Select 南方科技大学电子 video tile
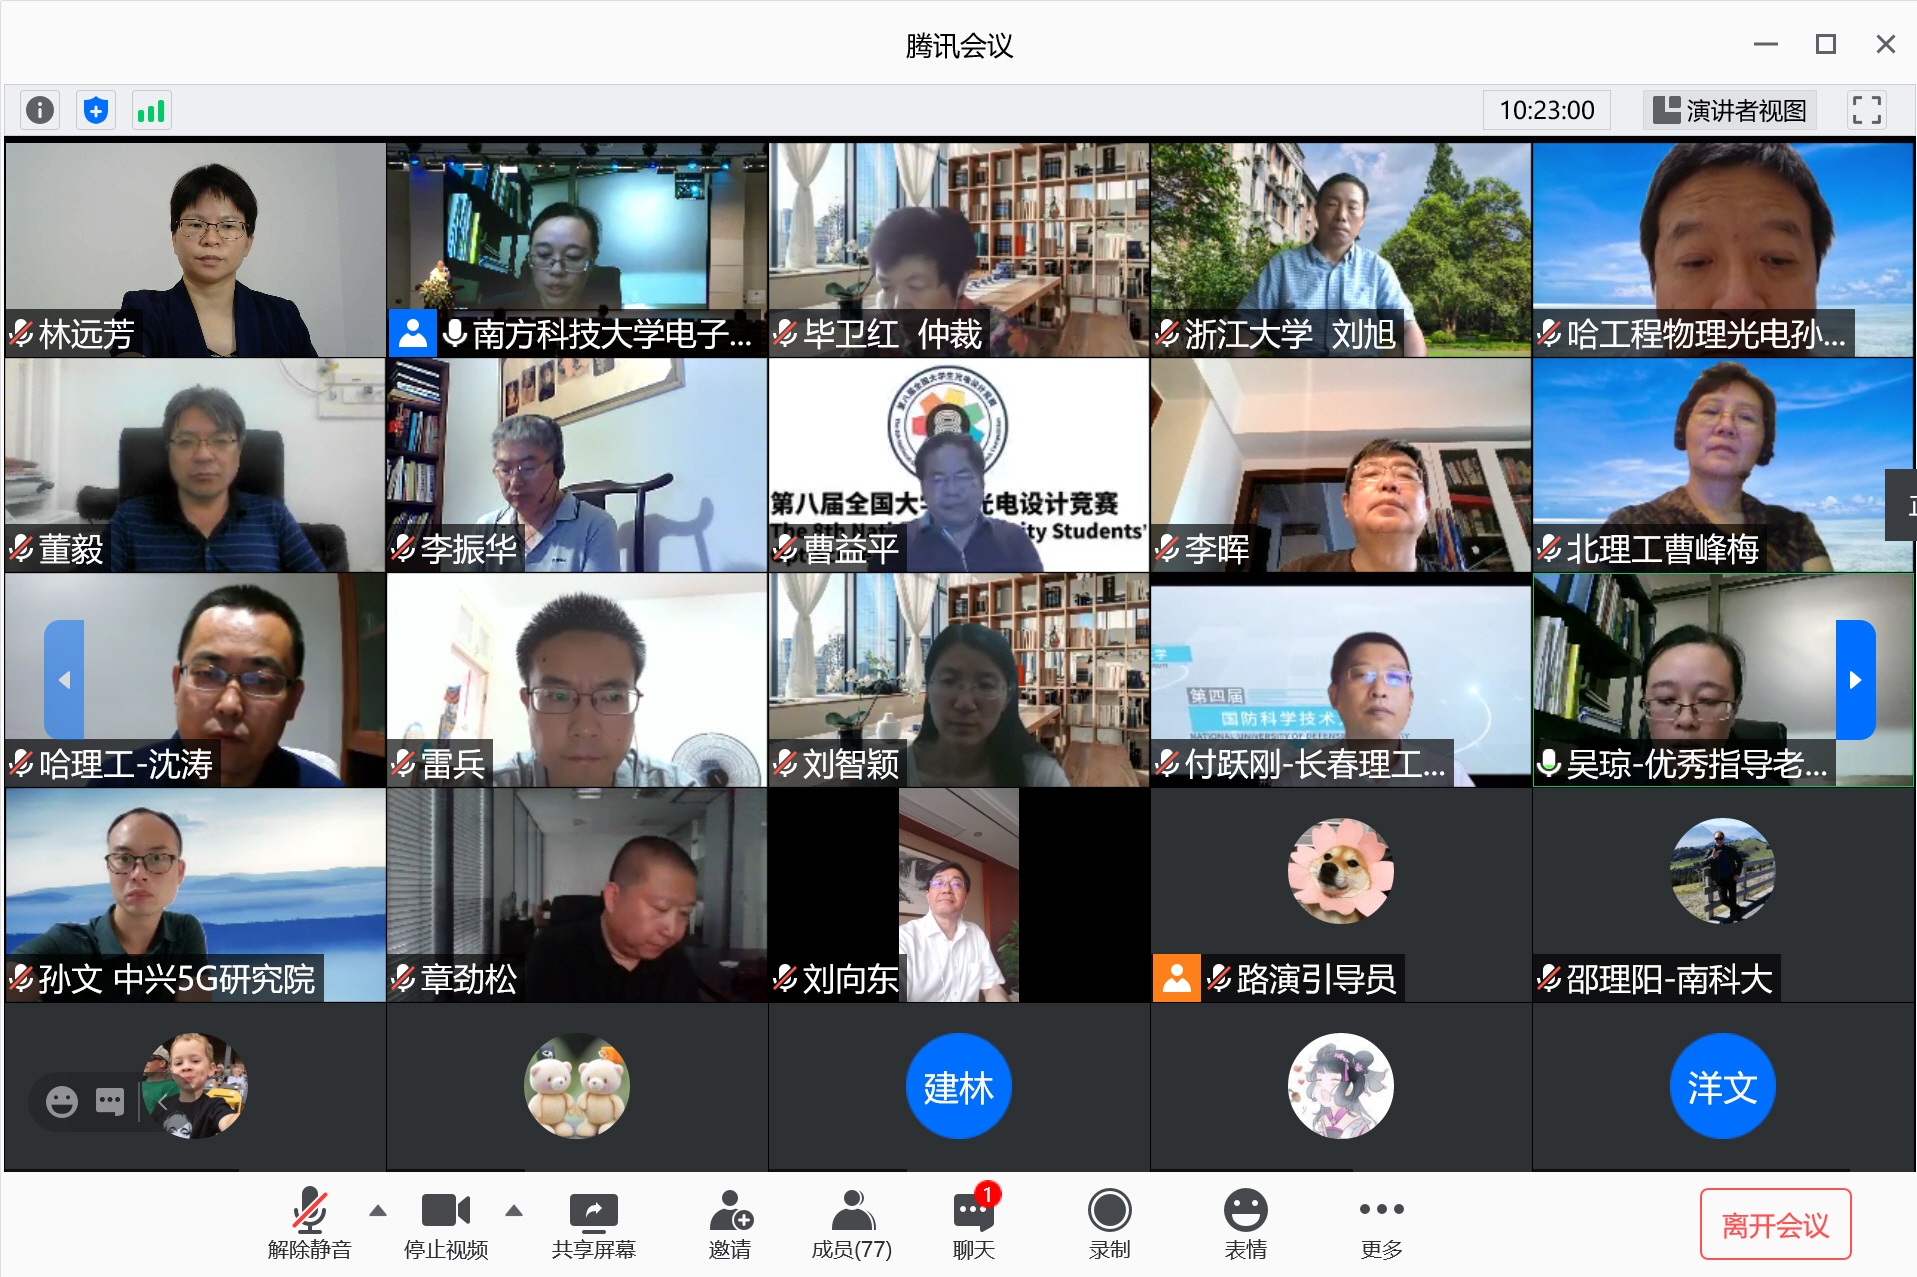Screen dimensions: 1917x1277 577,249
